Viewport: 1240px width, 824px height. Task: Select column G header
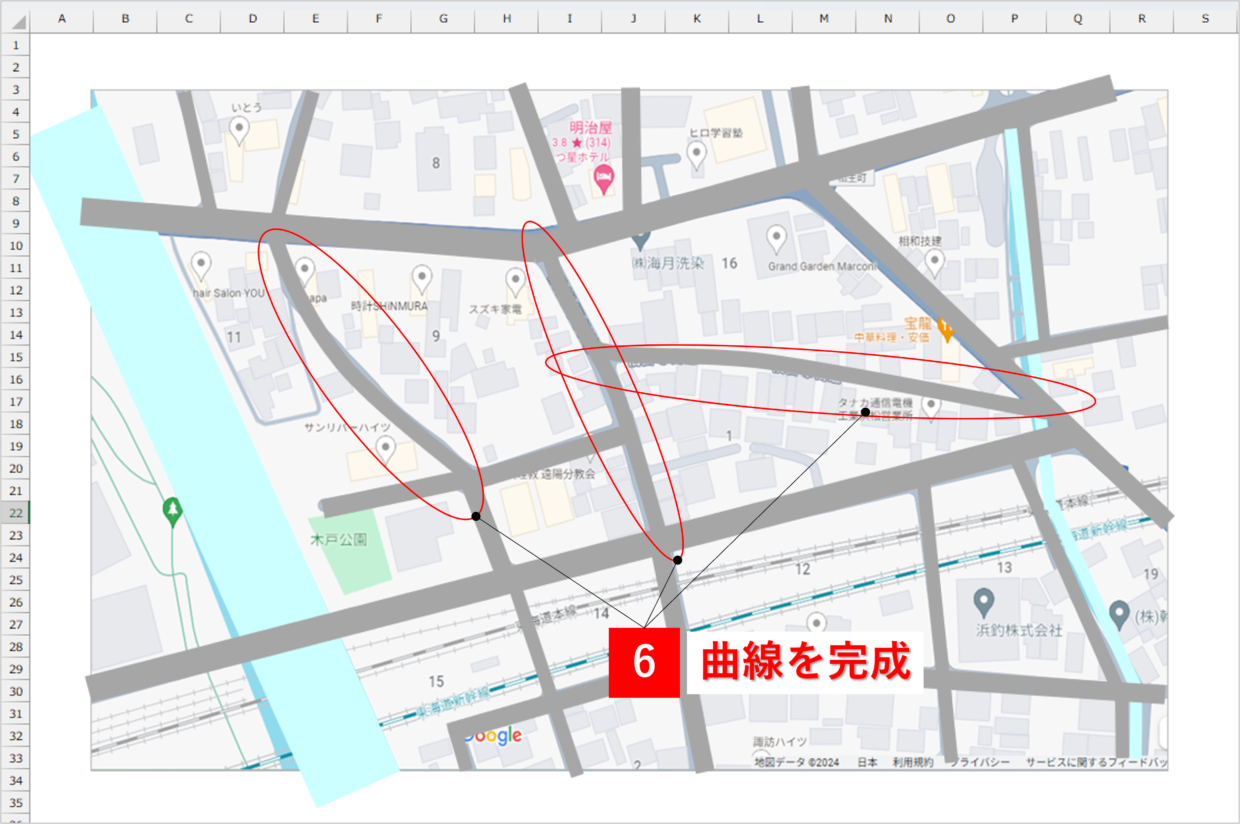pos(443,17)
